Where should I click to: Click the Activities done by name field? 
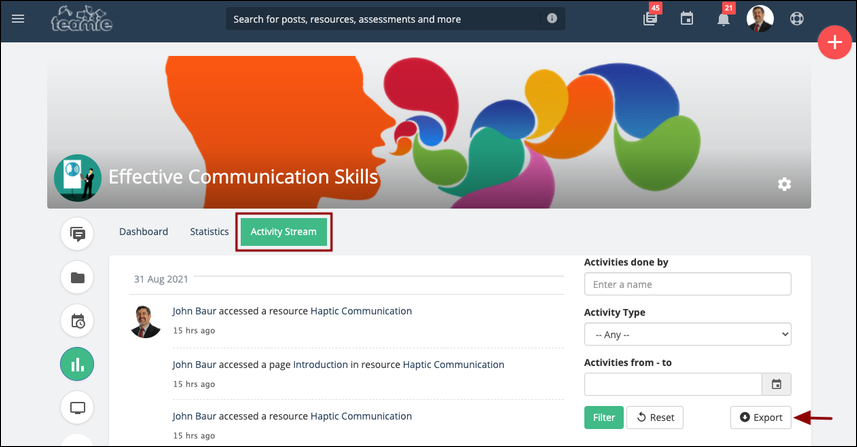tap(688, 284)
